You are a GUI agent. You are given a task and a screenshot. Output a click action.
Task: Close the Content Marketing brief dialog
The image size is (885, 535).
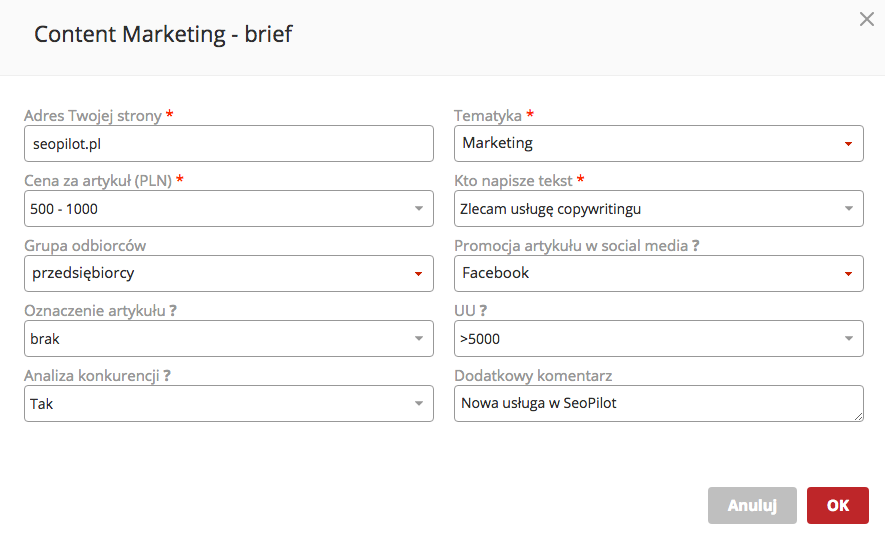click(x=867, y=19)
